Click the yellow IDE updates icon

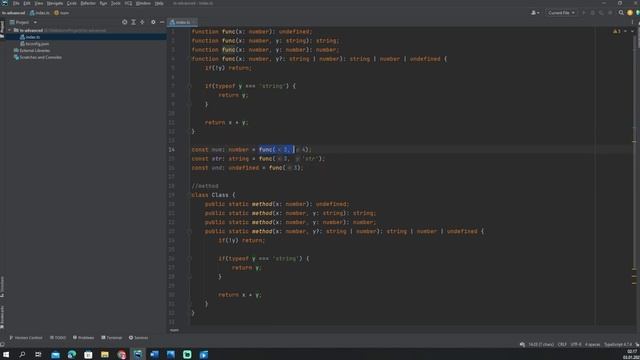point(630,13)
